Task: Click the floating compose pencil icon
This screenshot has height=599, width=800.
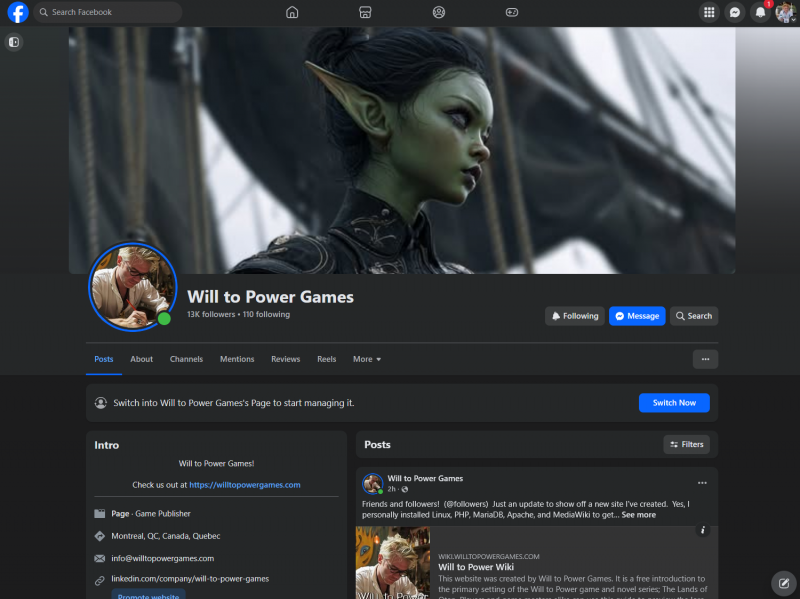Action: 783,583
